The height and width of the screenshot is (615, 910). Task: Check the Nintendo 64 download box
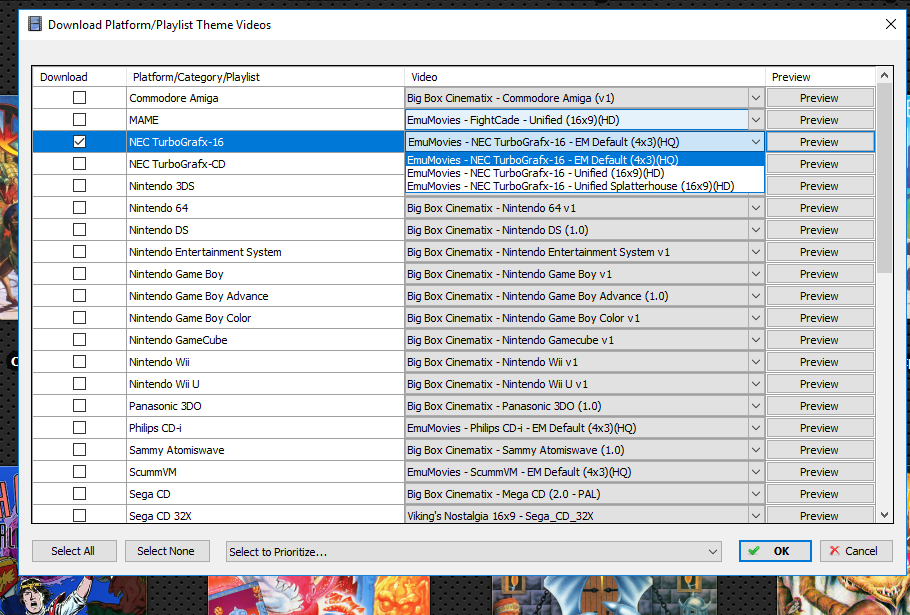point(80,208)
